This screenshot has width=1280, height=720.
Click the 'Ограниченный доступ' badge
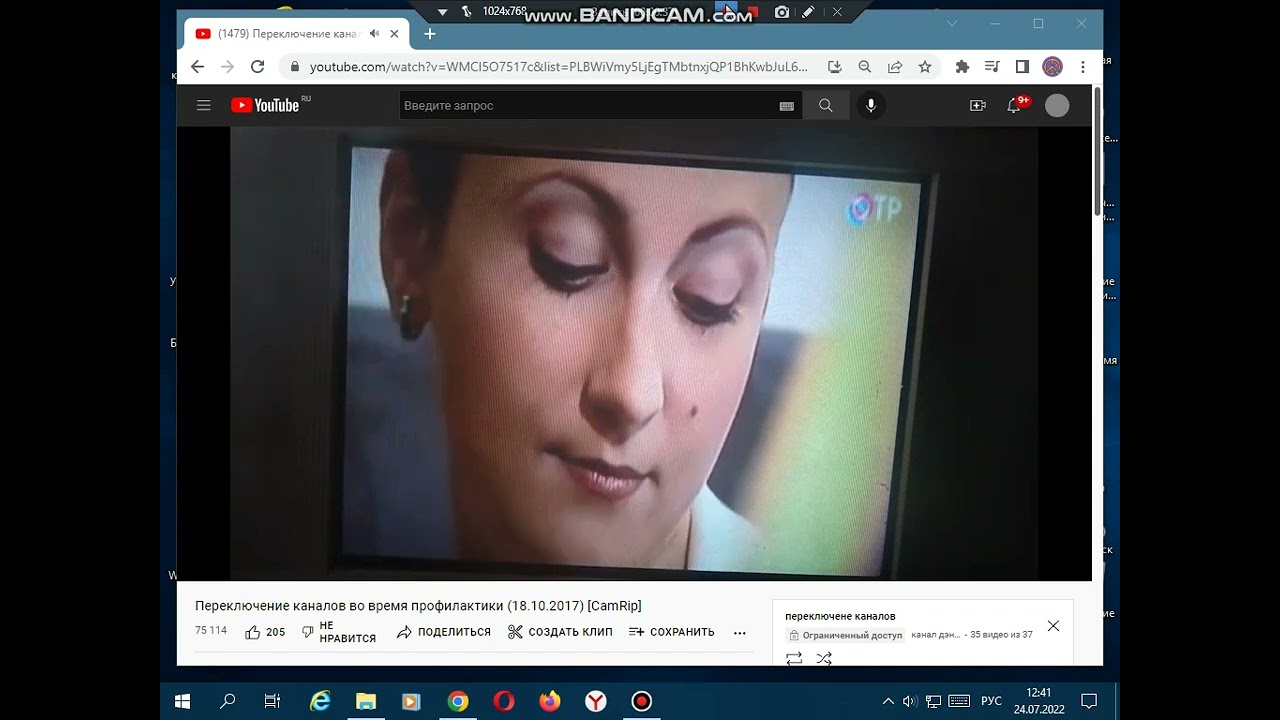click(846, 635)
